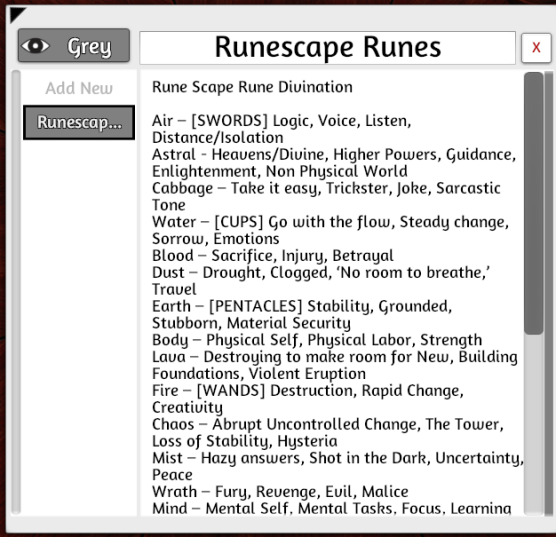Click the line starting 'Mind – Mental Self'
The width and height of the screenshot is (556, 537).
tap(332, 509)
